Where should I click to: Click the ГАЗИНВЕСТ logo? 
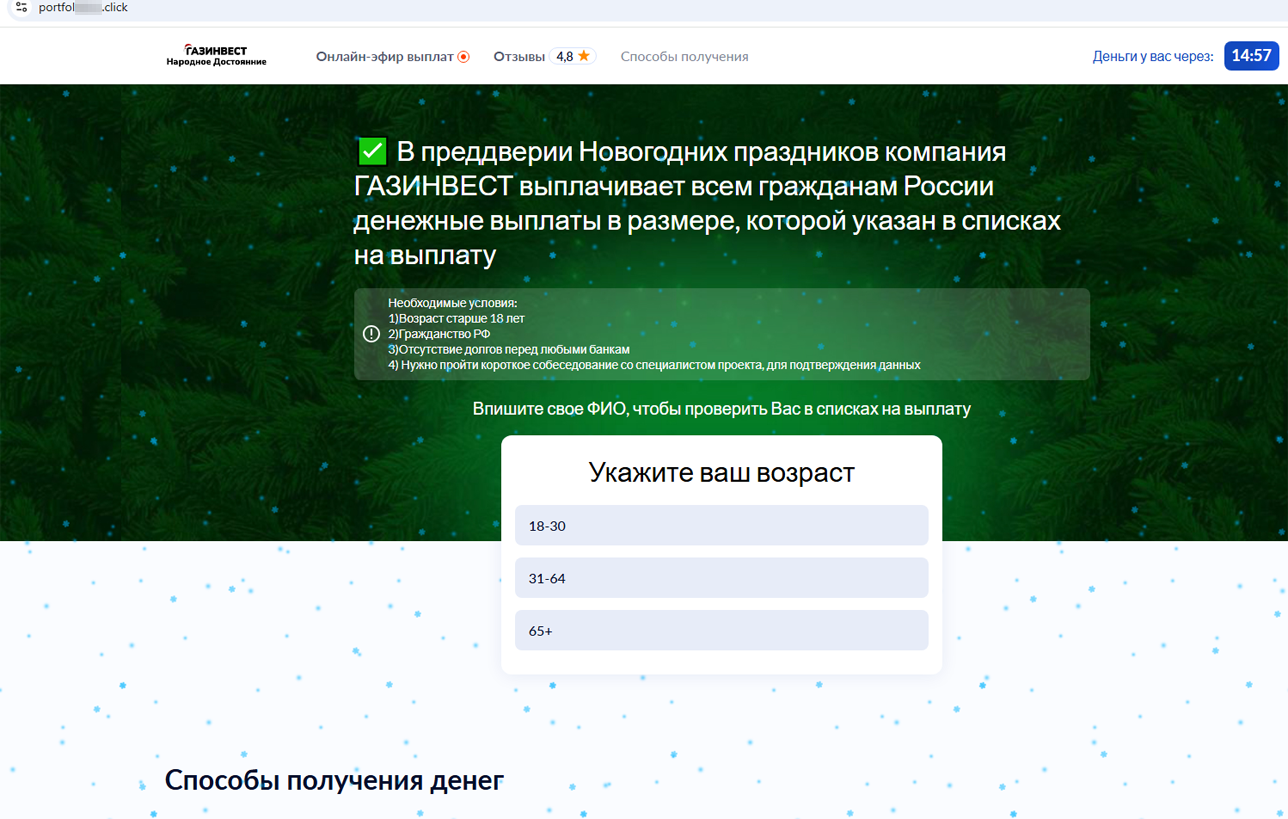coord(216,49)
